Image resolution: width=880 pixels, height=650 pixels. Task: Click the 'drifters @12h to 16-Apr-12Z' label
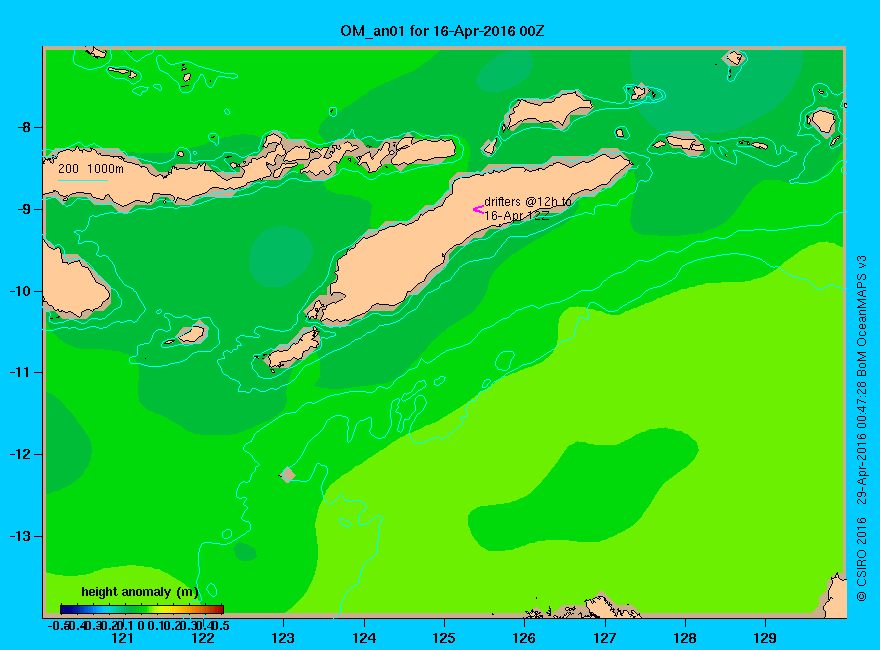tap(528, 208)
